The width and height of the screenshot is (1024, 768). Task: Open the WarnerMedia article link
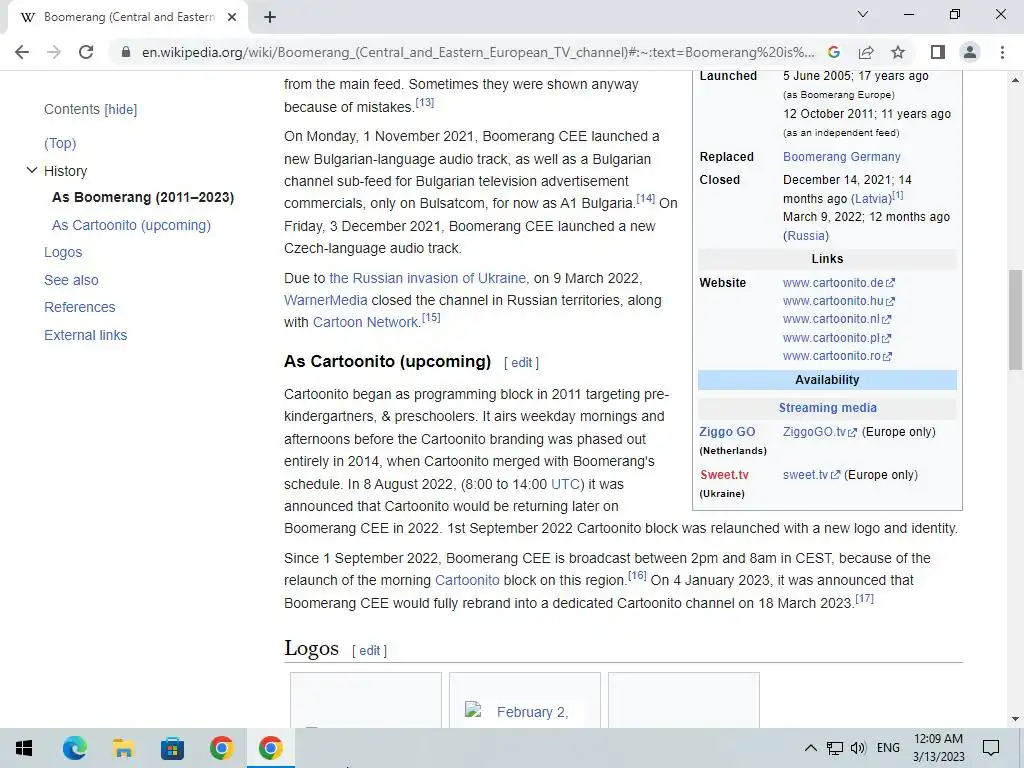point(326,300)
